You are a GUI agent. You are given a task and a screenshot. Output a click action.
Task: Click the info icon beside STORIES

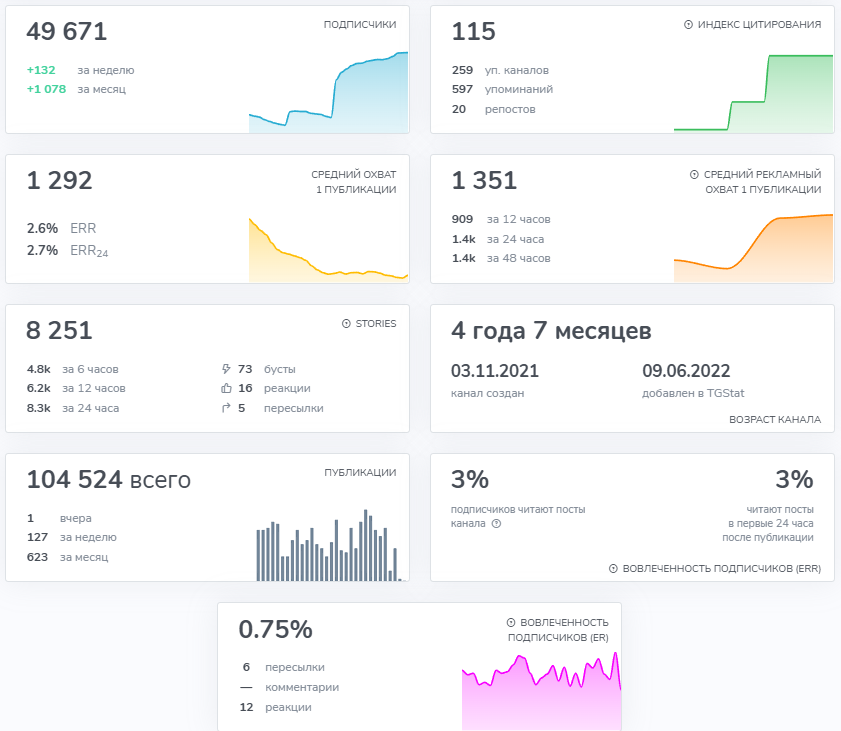point(346,323)
